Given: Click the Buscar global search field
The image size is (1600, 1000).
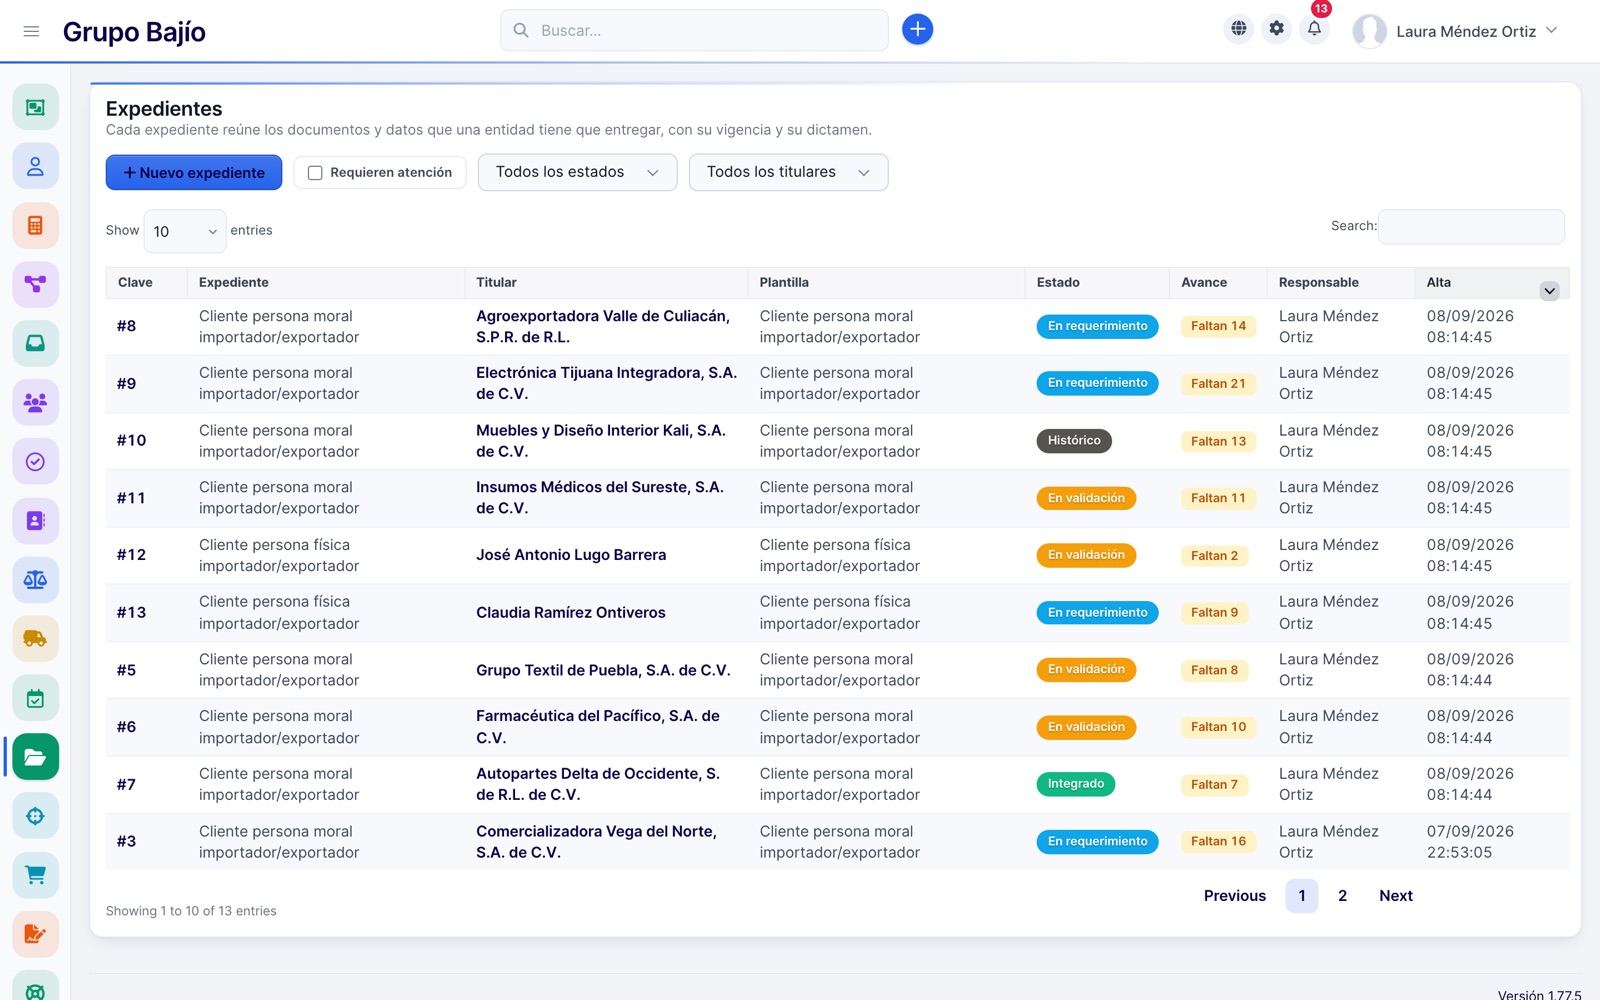Looking at the screenshot, I should pos(694,30).
